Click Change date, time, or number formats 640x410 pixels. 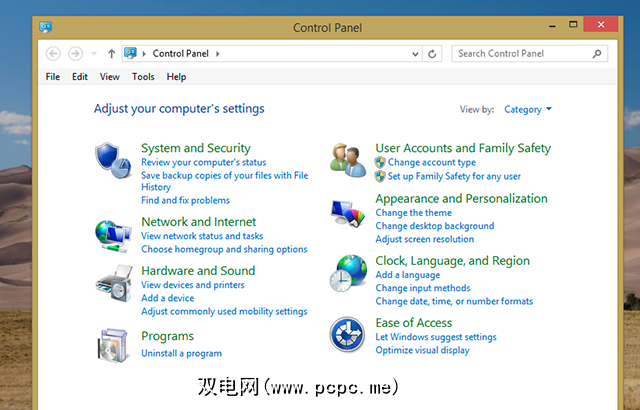coord(454,301)
